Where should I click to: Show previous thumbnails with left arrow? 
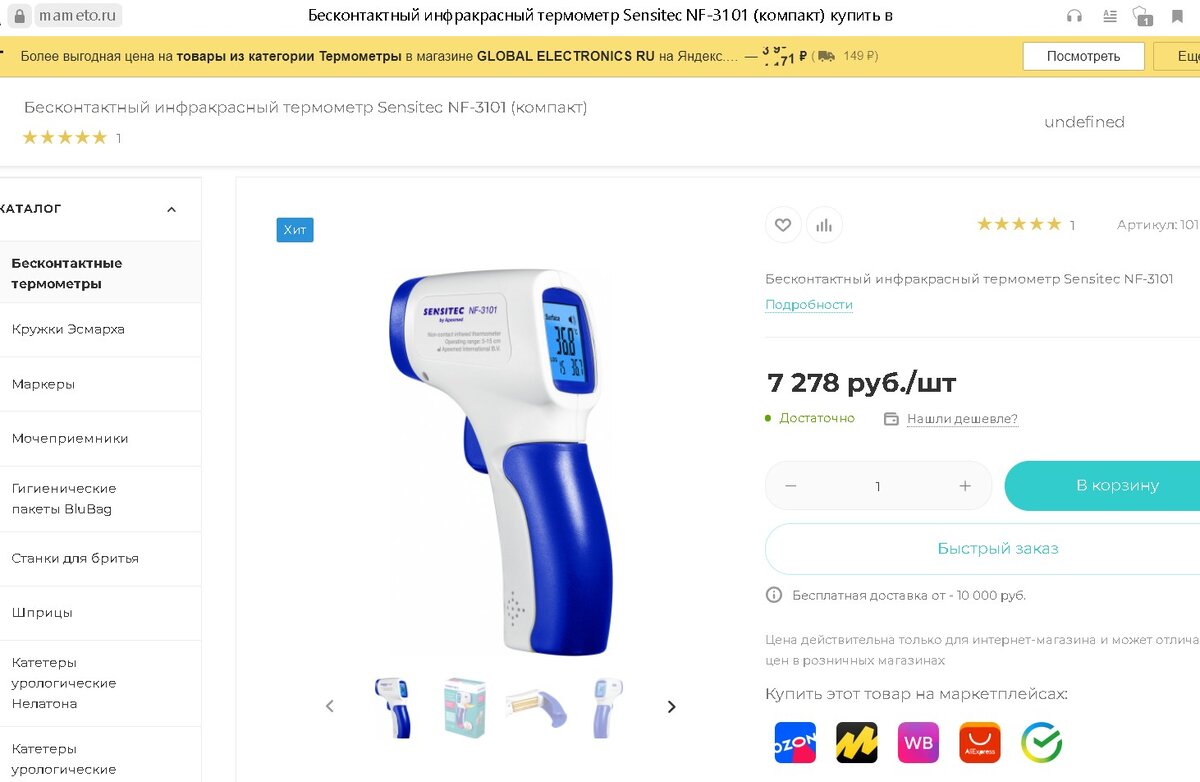(330, 707)
